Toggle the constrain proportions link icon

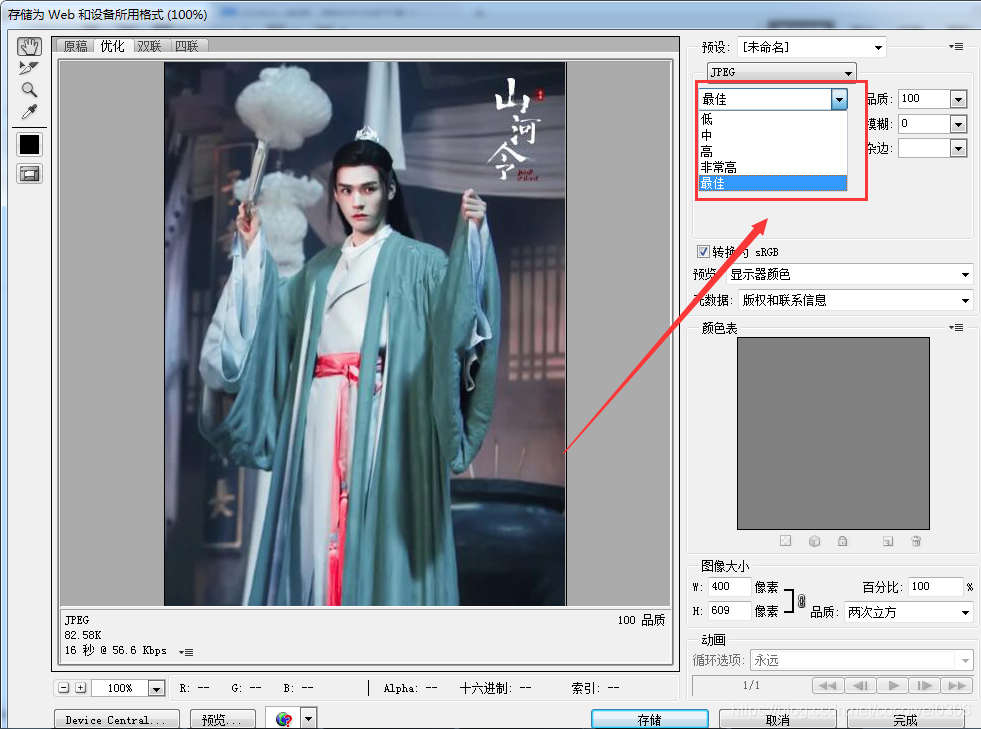[x=801, y=601]
